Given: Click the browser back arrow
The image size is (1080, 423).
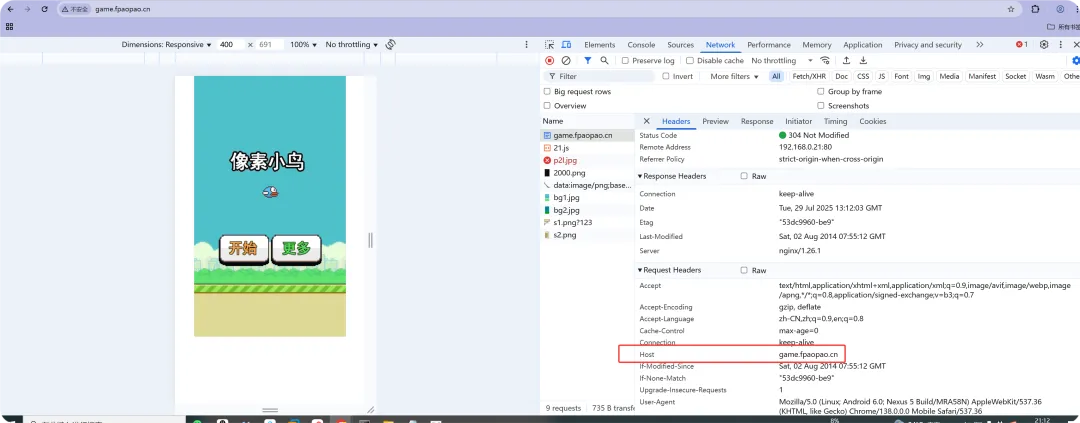Looking at the screenshot, I should pos(10,9).
